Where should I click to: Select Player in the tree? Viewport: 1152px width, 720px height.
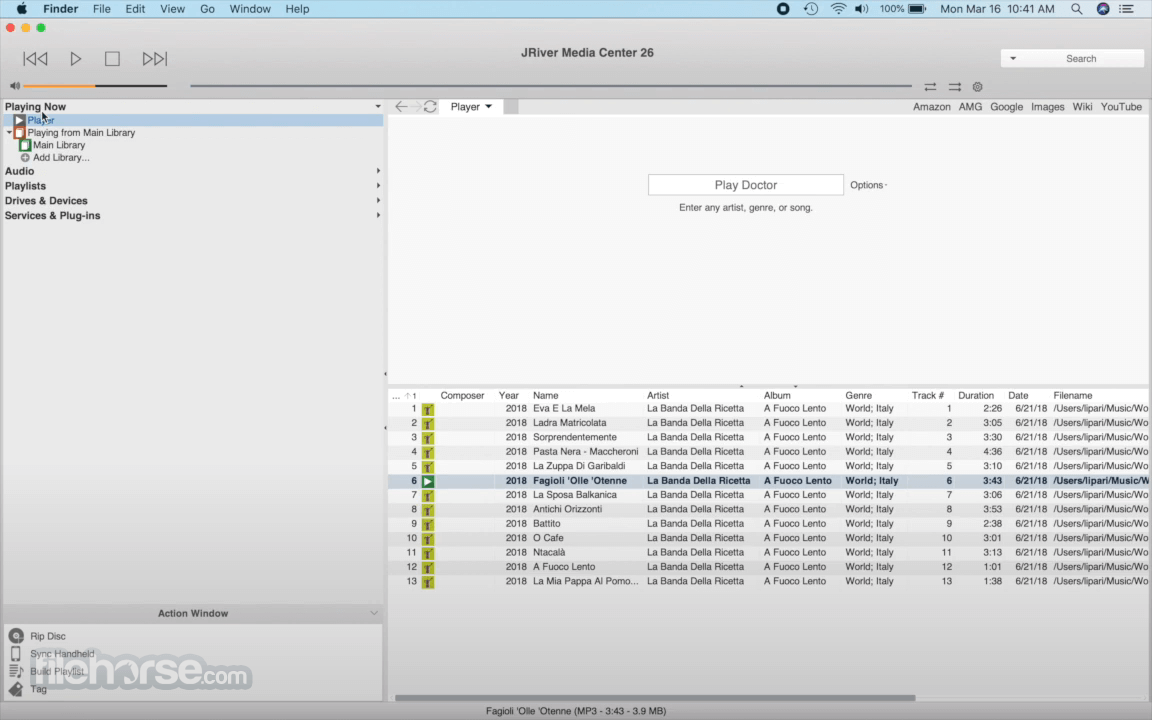point(40,120)
